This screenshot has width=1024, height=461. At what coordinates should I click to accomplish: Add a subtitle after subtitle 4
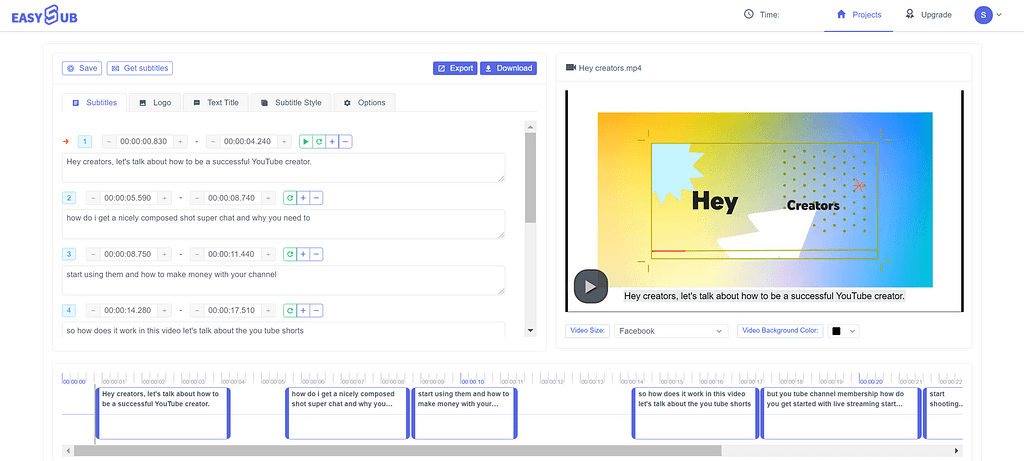[x=302, y=310]
